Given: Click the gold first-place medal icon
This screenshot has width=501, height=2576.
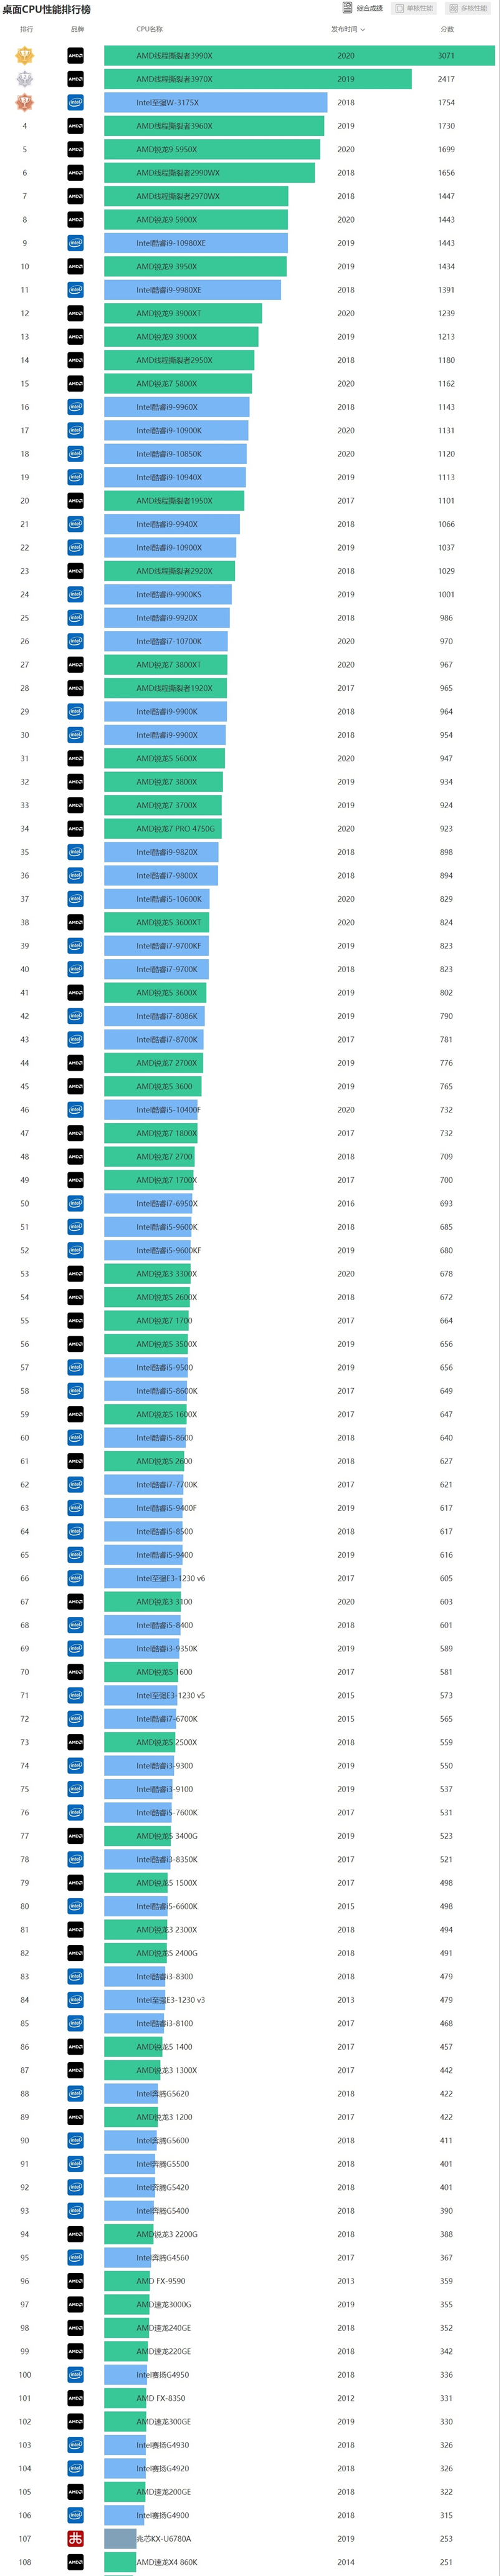Looking at the screenshot, I should click(x=25, y=56).
